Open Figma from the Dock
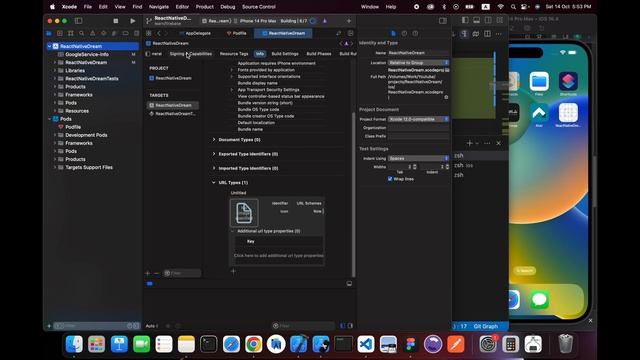This screenshot has width=640, height=360. tap(411, 344)
